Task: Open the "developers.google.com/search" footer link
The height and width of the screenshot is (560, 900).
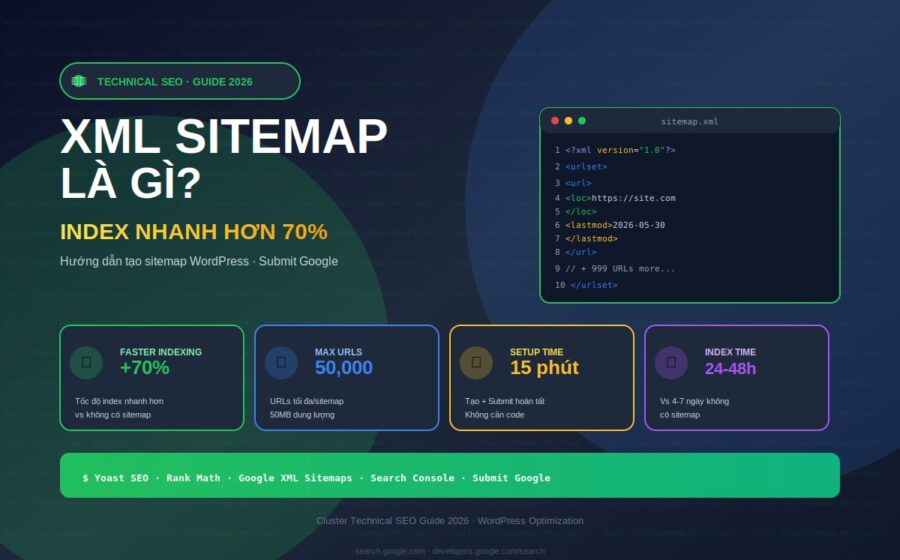Action: [488, 551]
